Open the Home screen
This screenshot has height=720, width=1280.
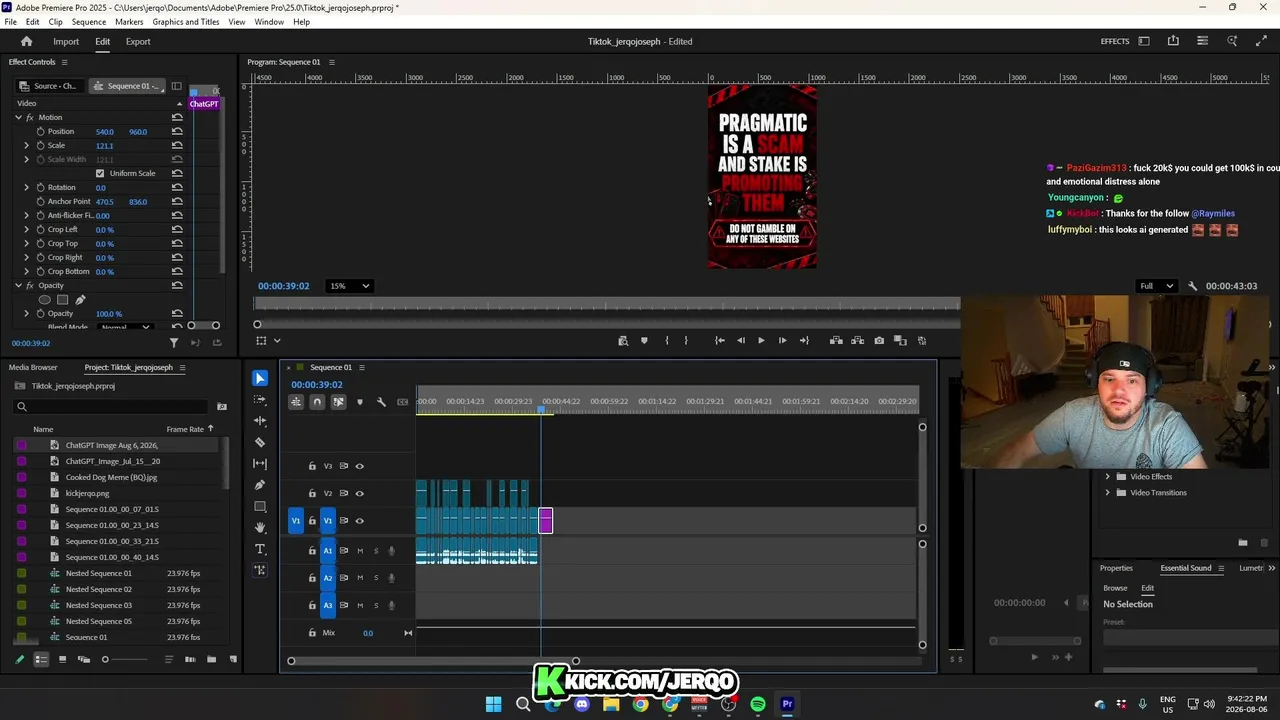[x=27, y=42]
